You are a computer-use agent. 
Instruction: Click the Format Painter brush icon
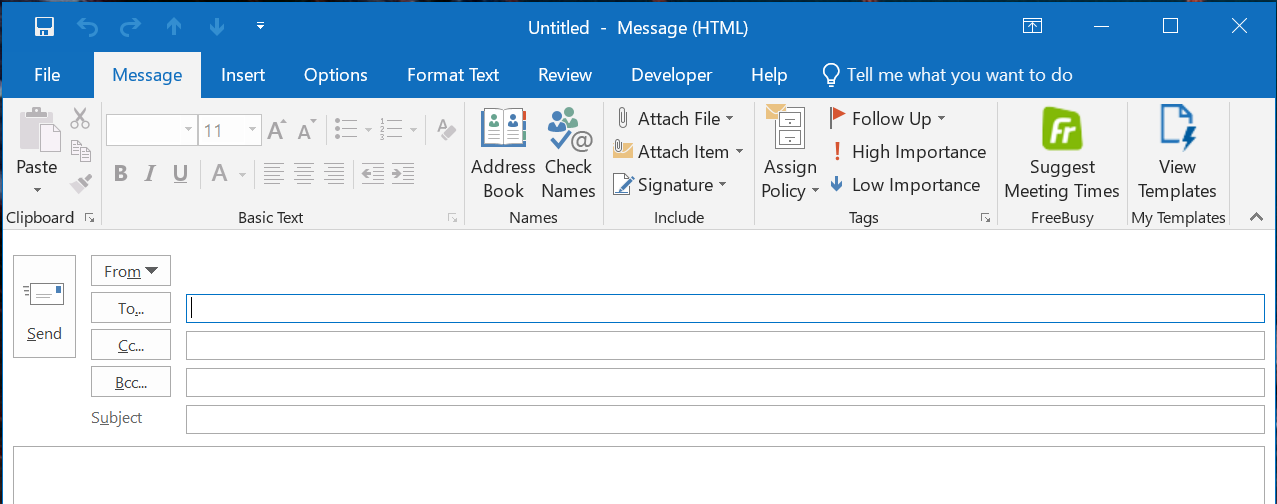[80, 184]
